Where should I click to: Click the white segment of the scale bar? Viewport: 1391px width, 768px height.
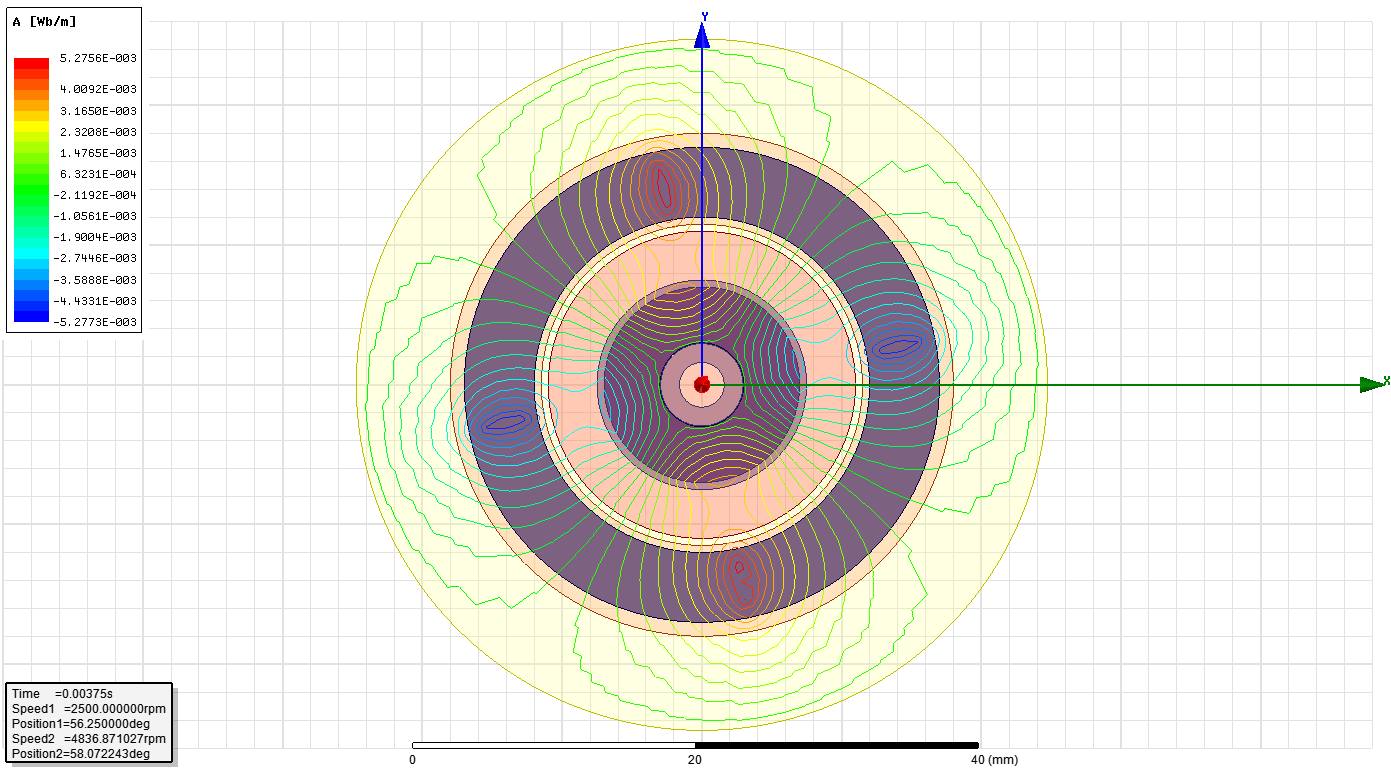pyautogui.click(x=553, y=745)
